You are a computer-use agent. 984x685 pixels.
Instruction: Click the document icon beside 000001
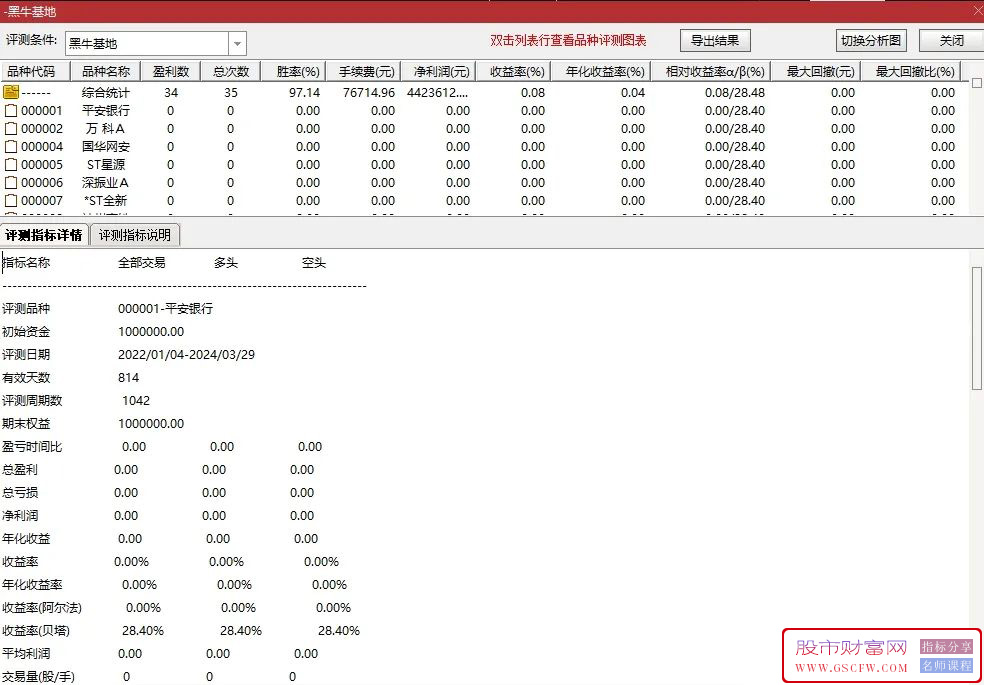pyautogui.click(x=11, y=111)
